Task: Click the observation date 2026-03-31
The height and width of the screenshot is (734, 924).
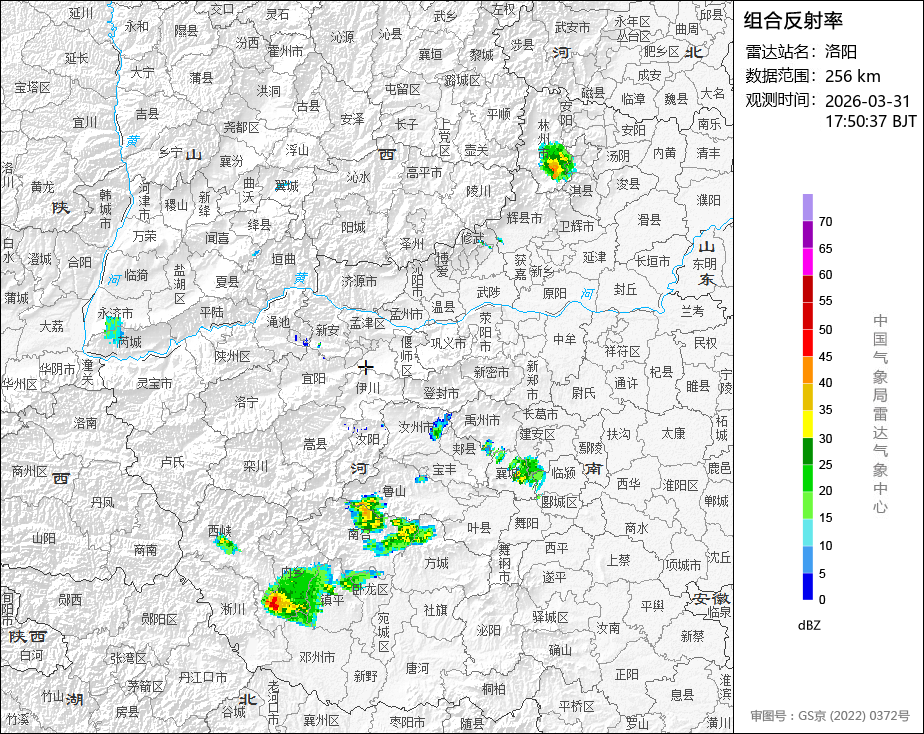Action: click(867, 101)
